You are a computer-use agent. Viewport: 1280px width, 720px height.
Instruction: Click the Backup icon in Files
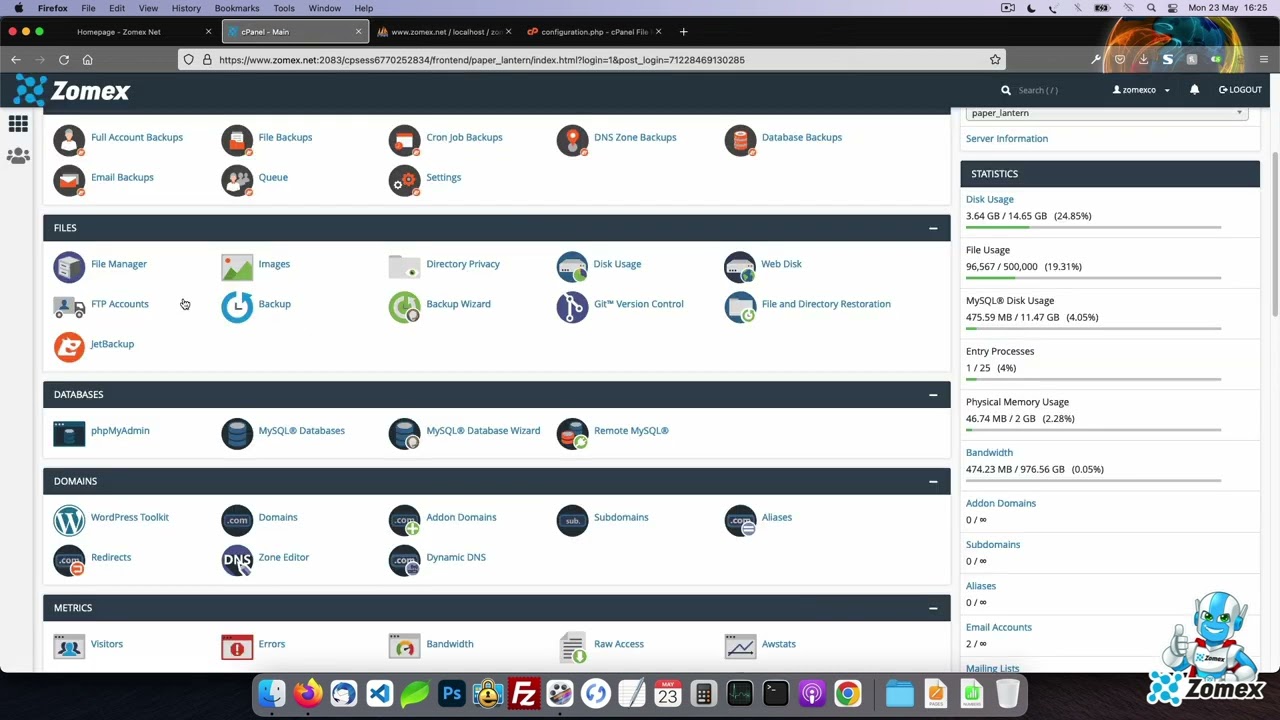point(237,307)
